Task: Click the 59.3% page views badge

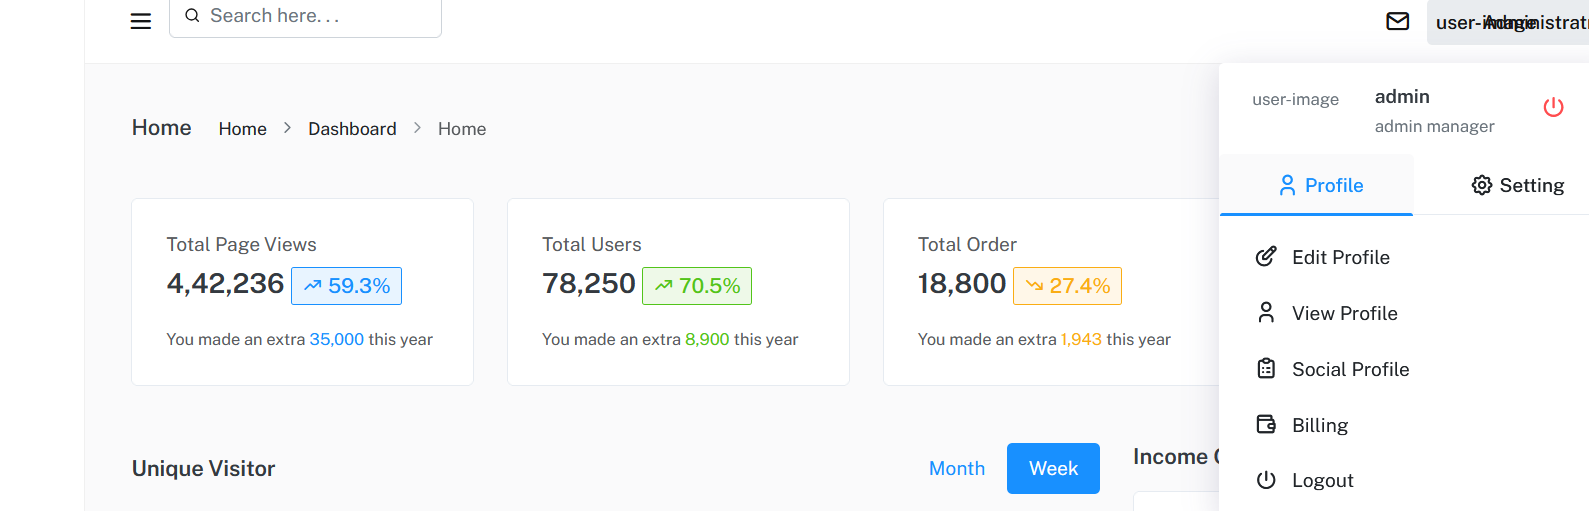Action: click(x=347, y=286)
